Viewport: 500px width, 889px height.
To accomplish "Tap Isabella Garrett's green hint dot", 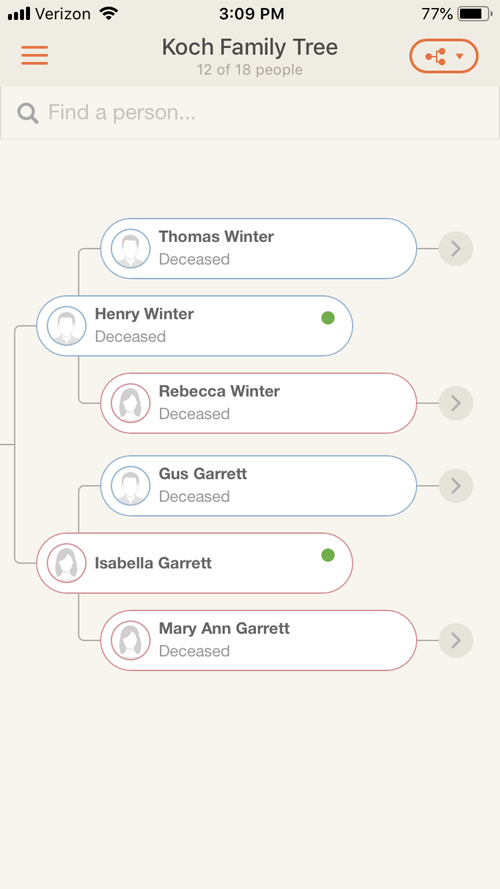I will pyautogui.click(x=328, y=555).
